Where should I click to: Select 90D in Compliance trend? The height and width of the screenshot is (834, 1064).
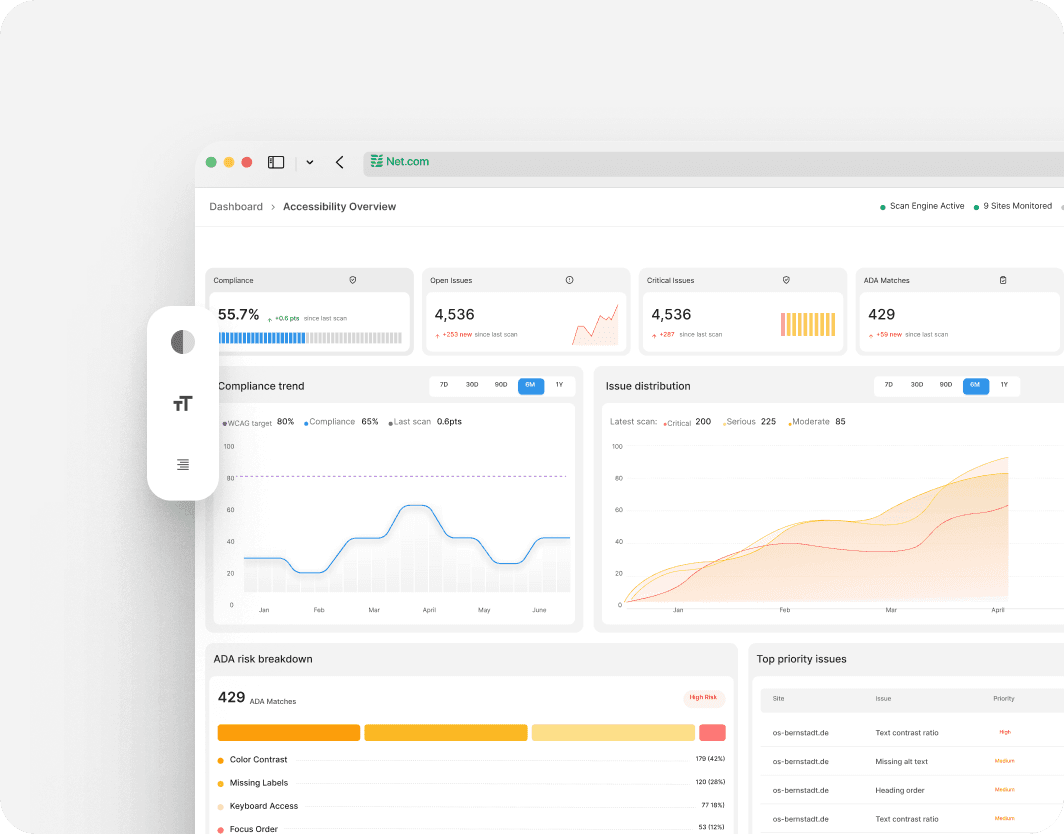501,385
